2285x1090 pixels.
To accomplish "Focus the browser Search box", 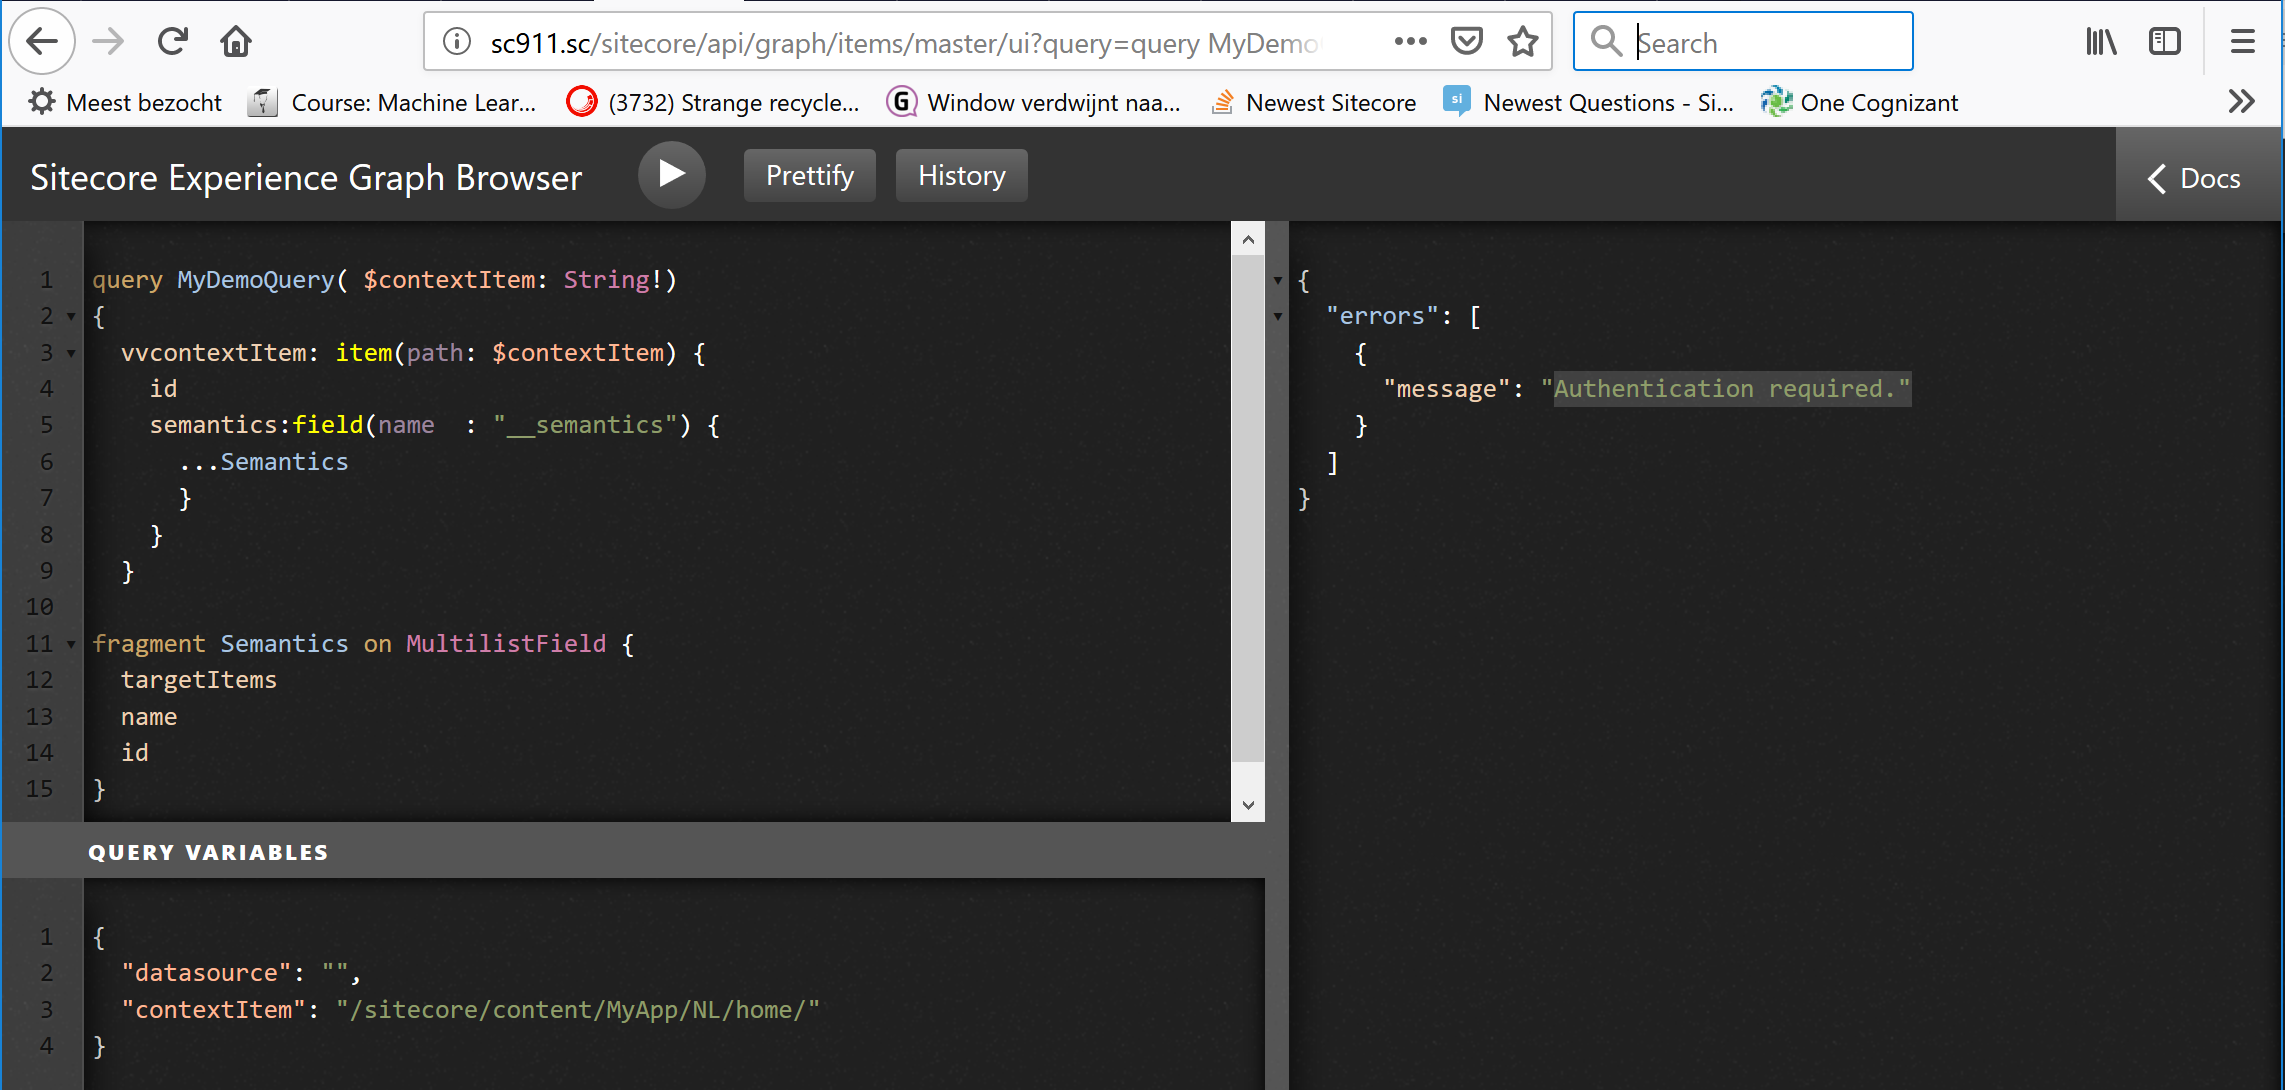I will 1743,42.
